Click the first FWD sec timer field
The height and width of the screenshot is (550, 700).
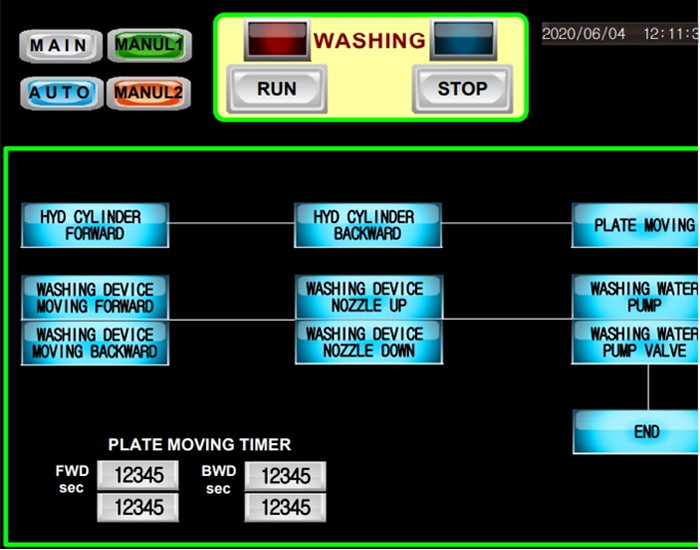139,474
